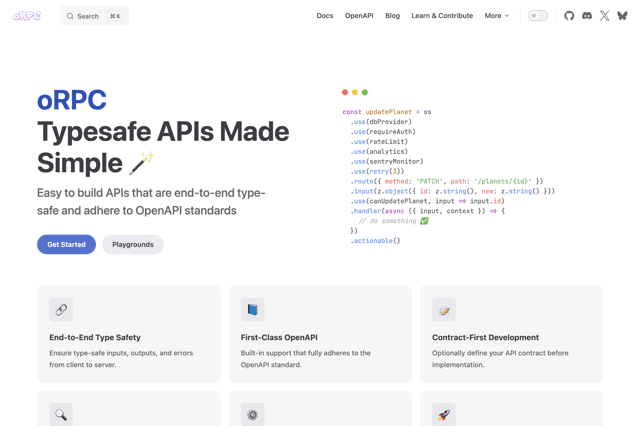Click the magnifying glass feature card icon

coord(61,415)
